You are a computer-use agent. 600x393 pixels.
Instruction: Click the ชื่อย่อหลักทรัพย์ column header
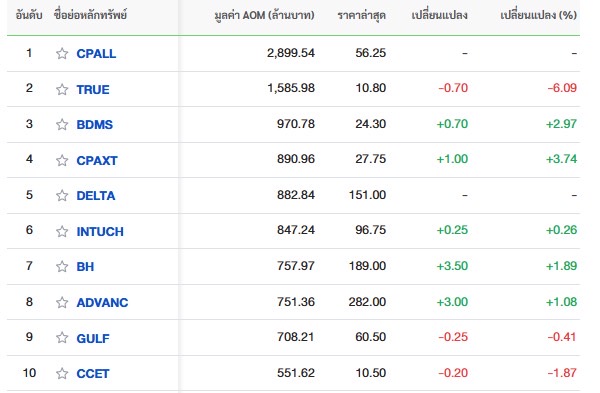pos(90,15)
